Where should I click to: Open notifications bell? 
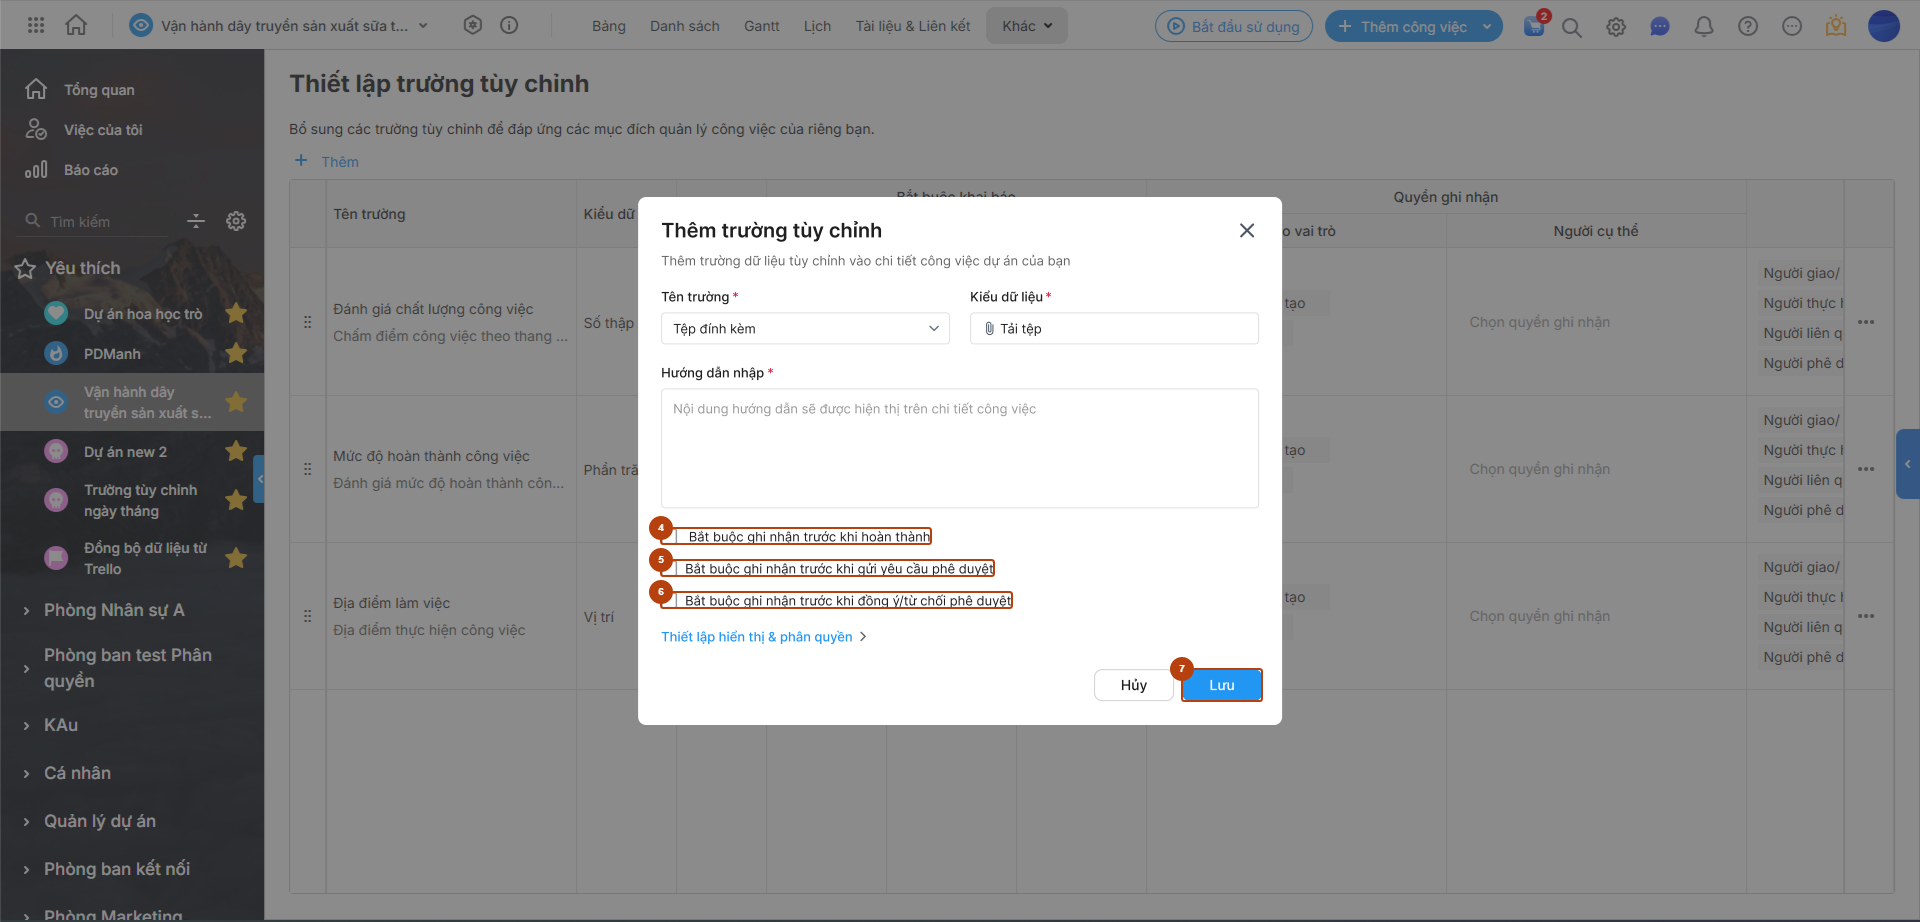tap(1704, 27)
